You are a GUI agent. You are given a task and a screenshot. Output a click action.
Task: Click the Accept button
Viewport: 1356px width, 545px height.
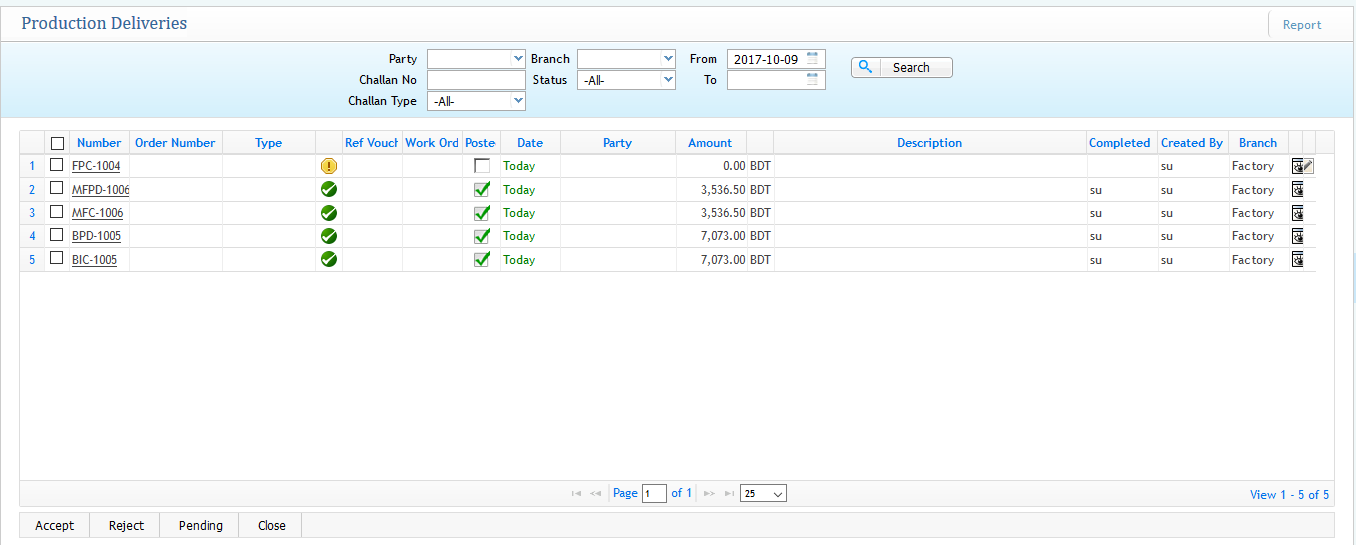click(55, 525)
